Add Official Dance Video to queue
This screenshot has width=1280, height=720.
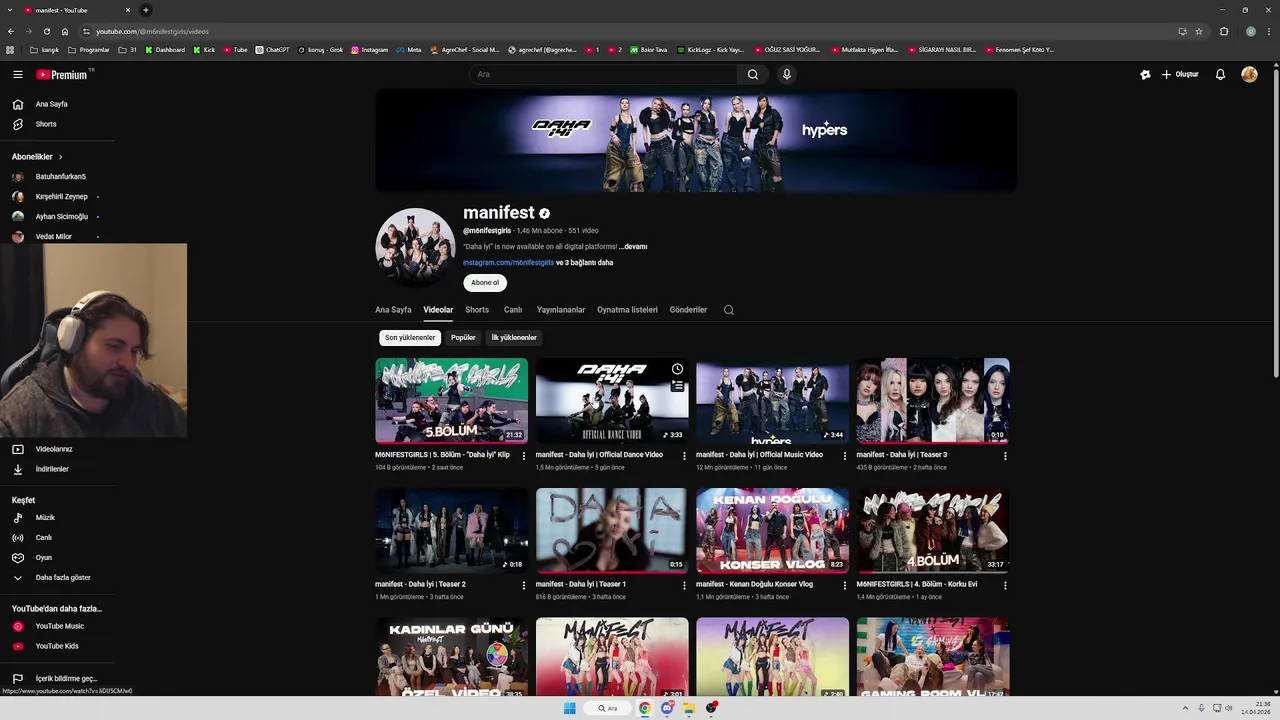[x=677, y=385]
